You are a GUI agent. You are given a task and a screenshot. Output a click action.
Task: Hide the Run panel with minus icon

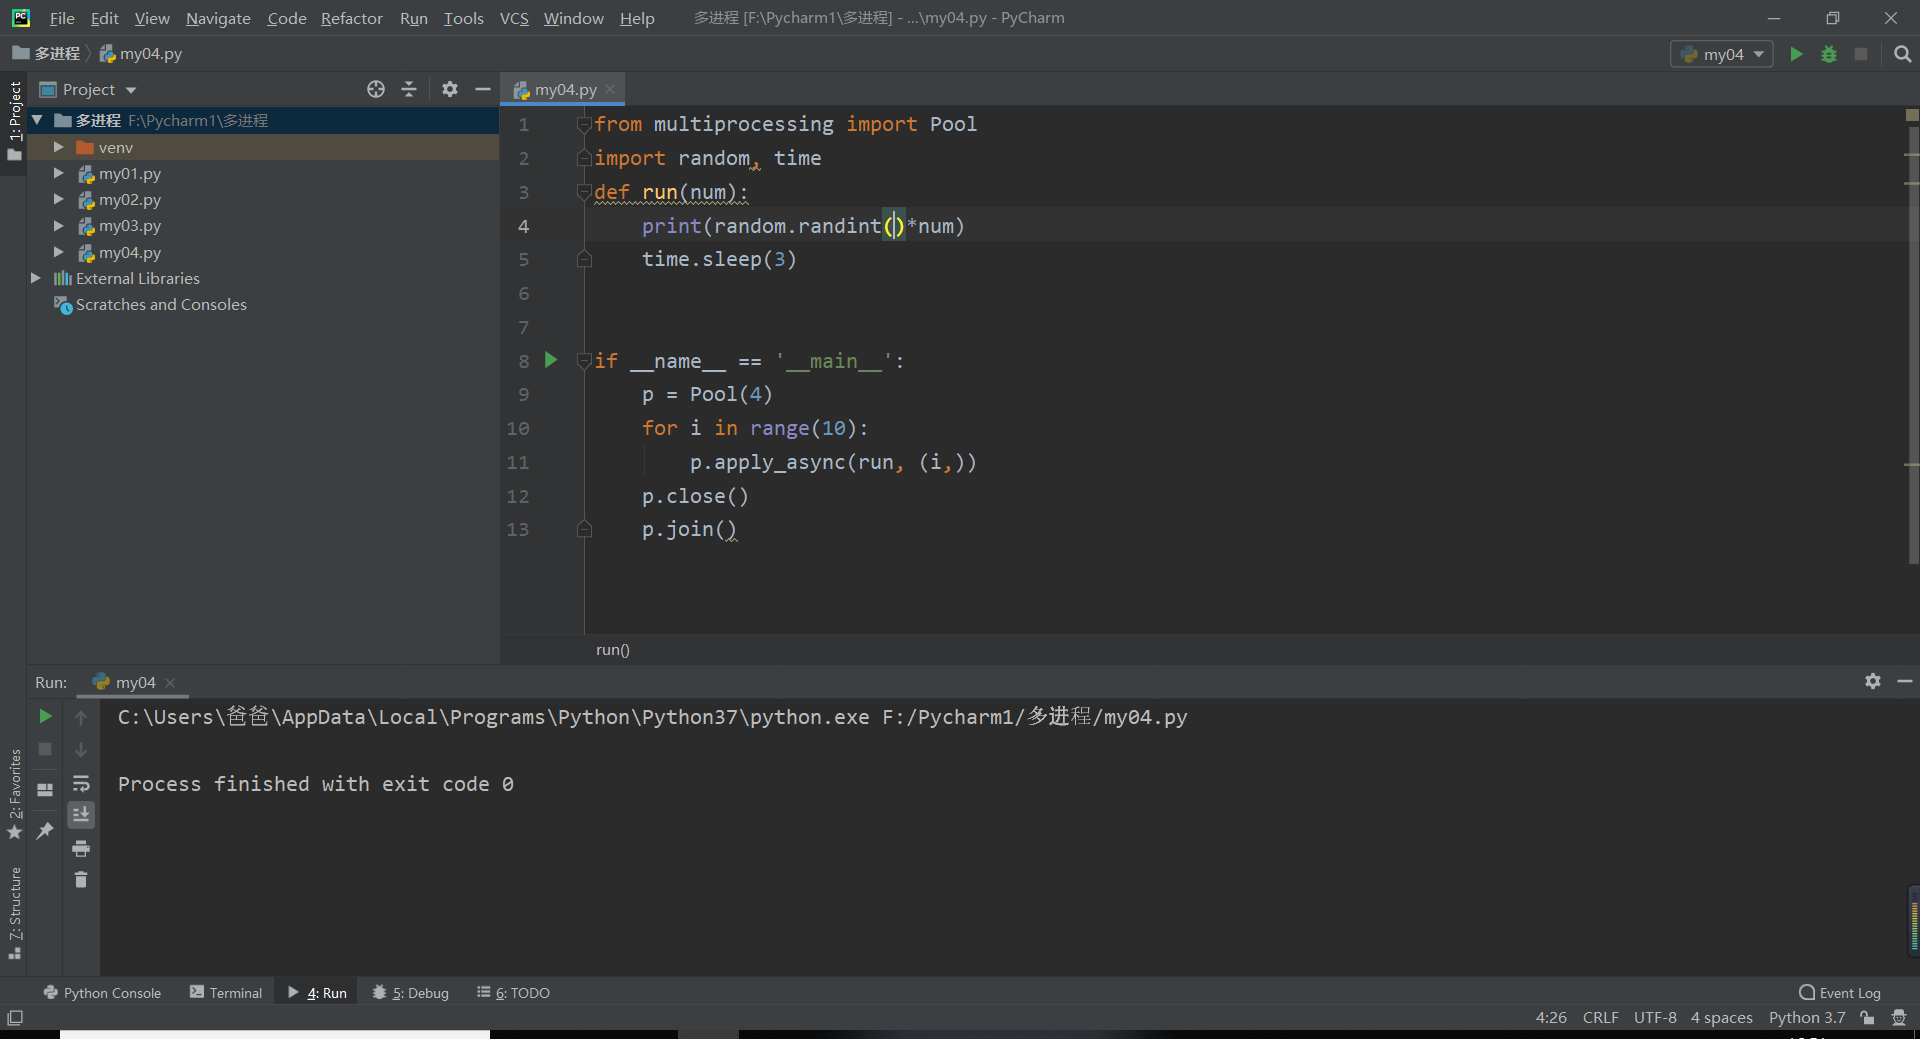point(1905,681)
